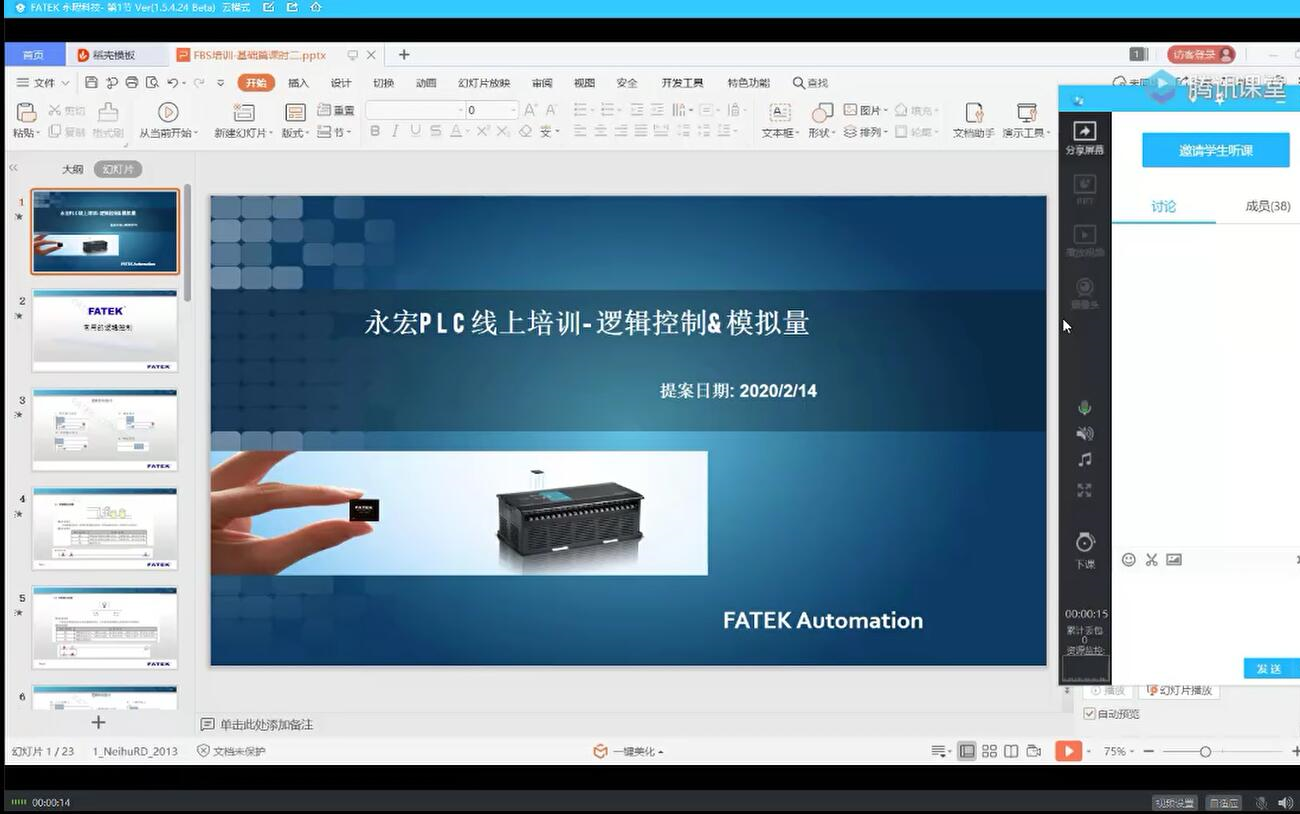Switch to the Outline (大纲) tab

tap(73, 169)
